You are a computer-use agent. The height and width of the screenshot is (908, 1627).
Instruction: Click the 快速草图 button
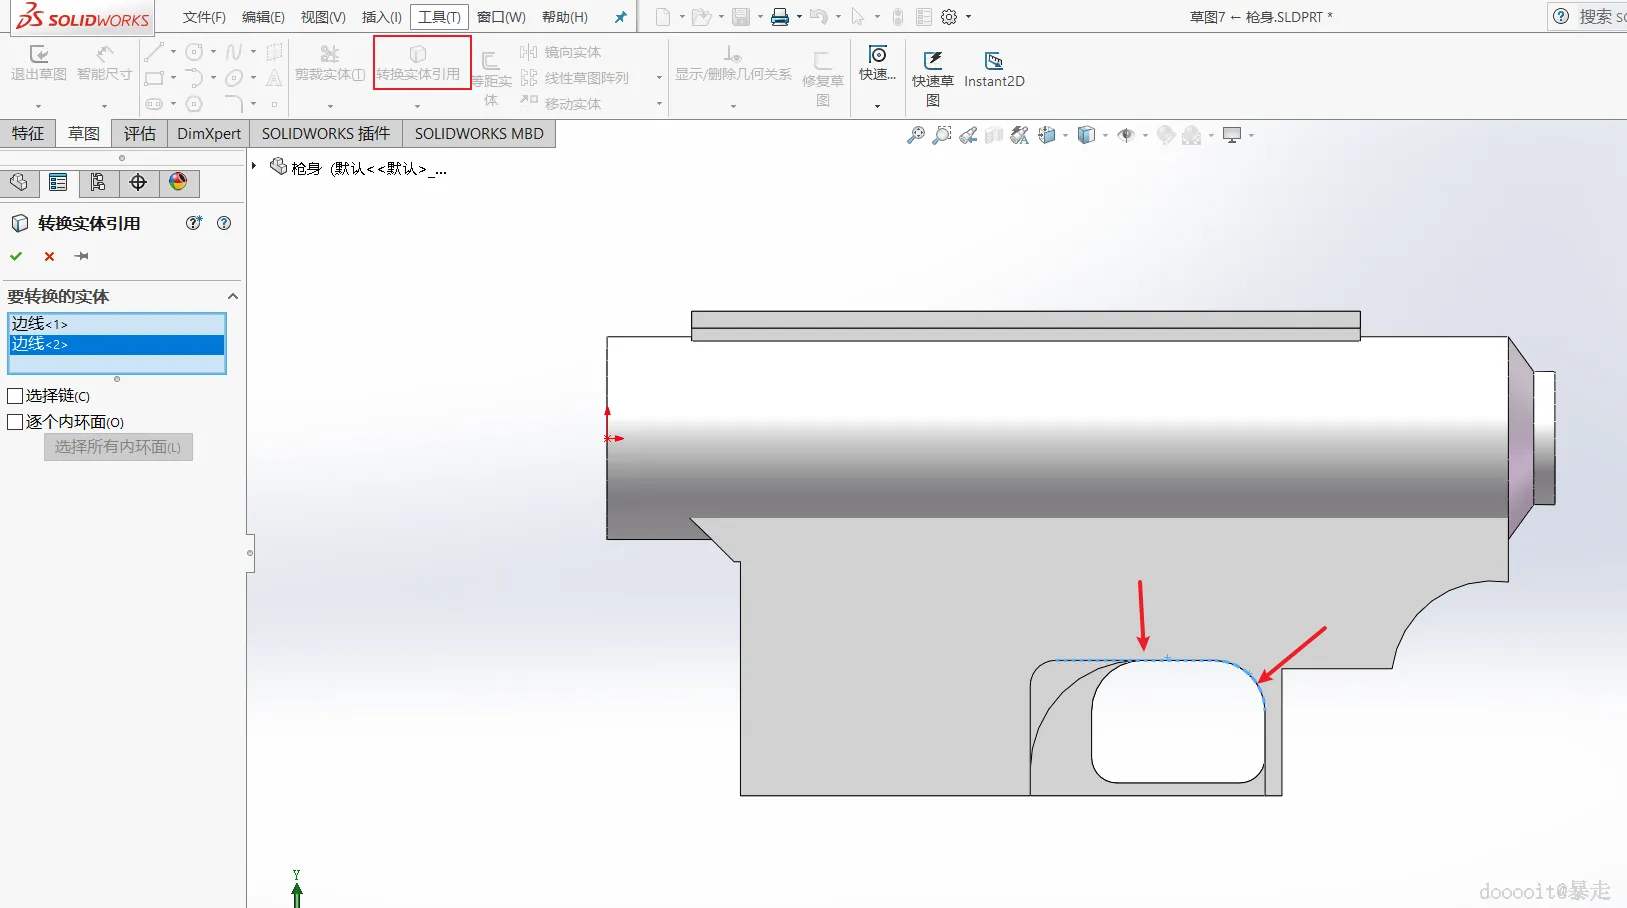point(933,78)
